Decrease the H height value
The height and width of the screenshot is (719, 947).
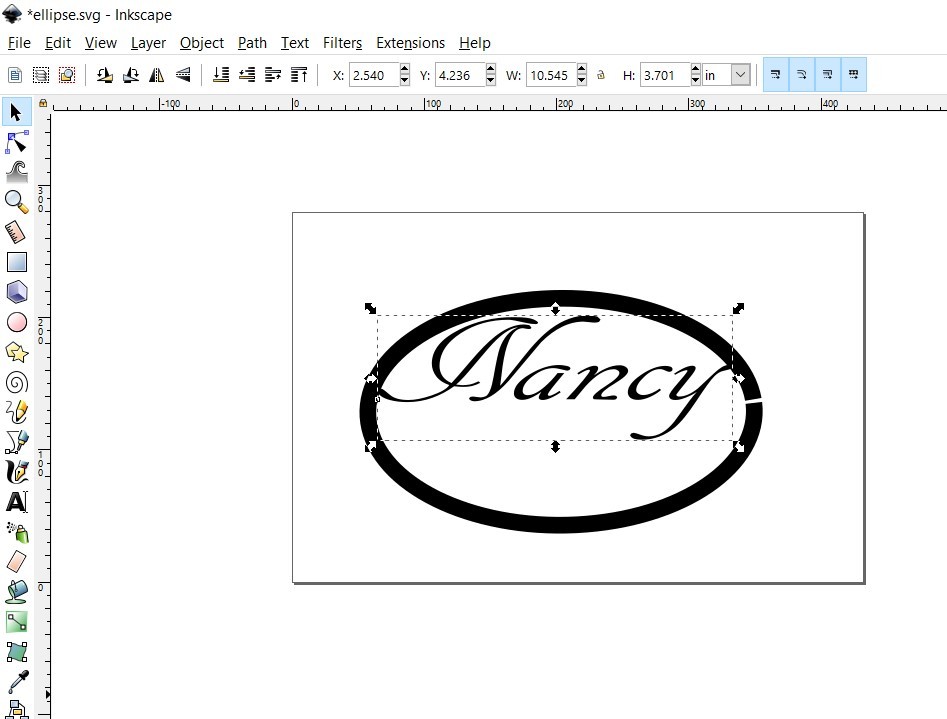click(x=696, y=81)
